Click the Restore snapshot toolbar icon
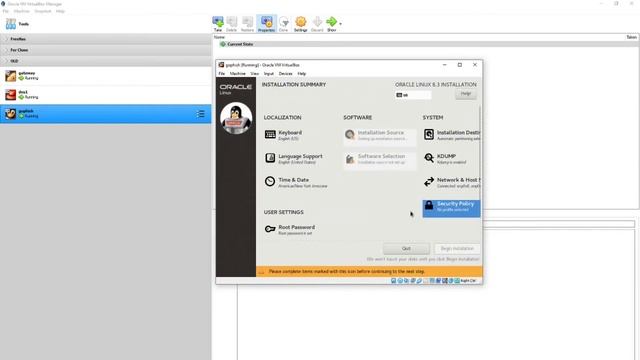 pyautogui.click(x=247, y=24)
